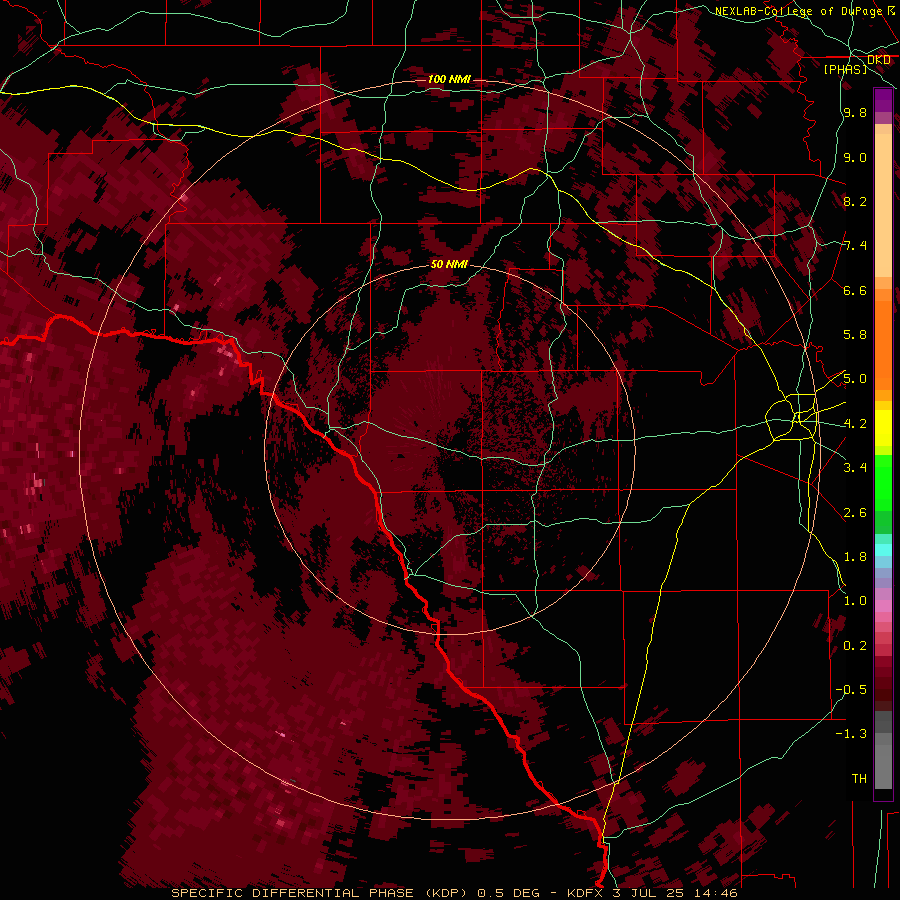Click the 6.6 value on color scale

pos(855,290)
